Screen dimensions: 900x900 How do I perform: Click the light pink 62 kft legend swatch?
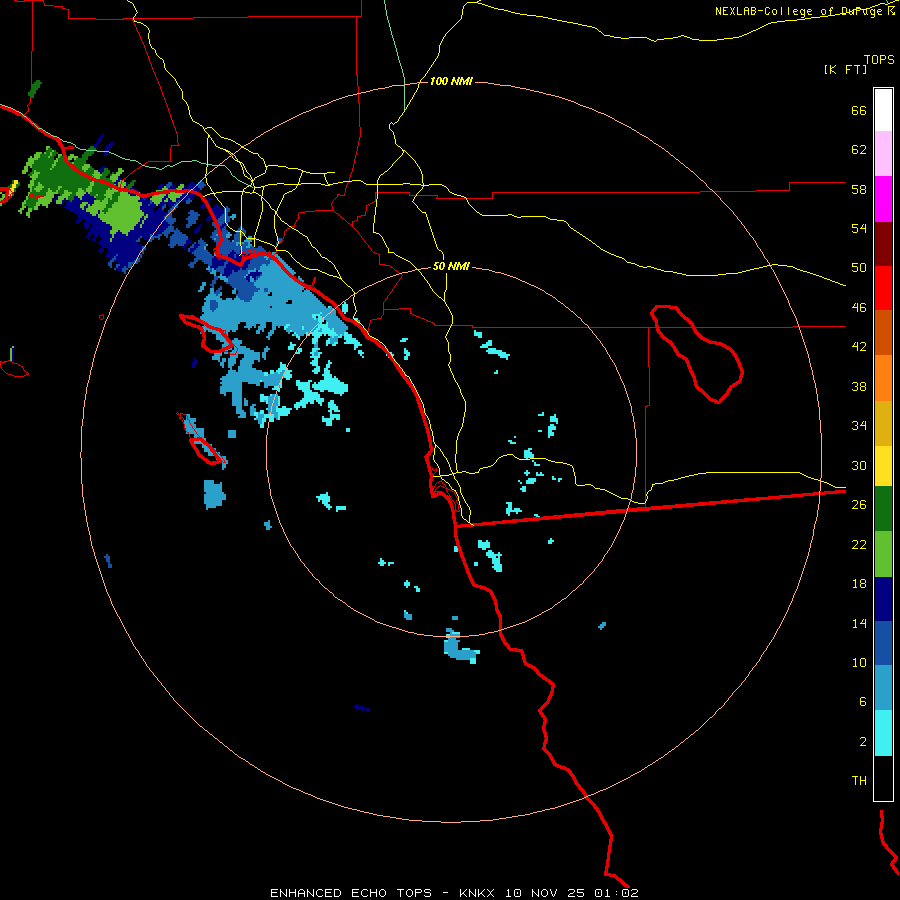(883, 153)
